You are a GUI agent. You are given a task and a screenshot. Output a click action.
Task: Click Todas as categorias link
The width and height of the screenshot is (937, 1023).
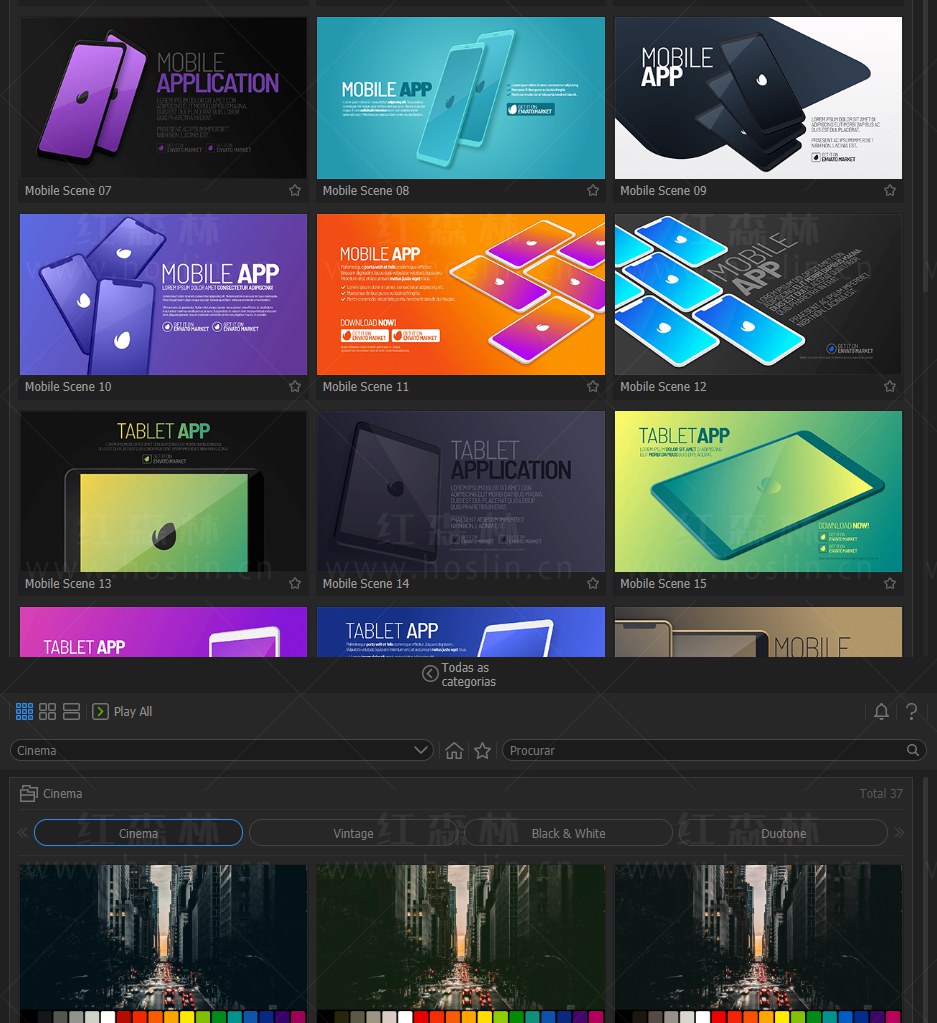[x=468, y=674]
